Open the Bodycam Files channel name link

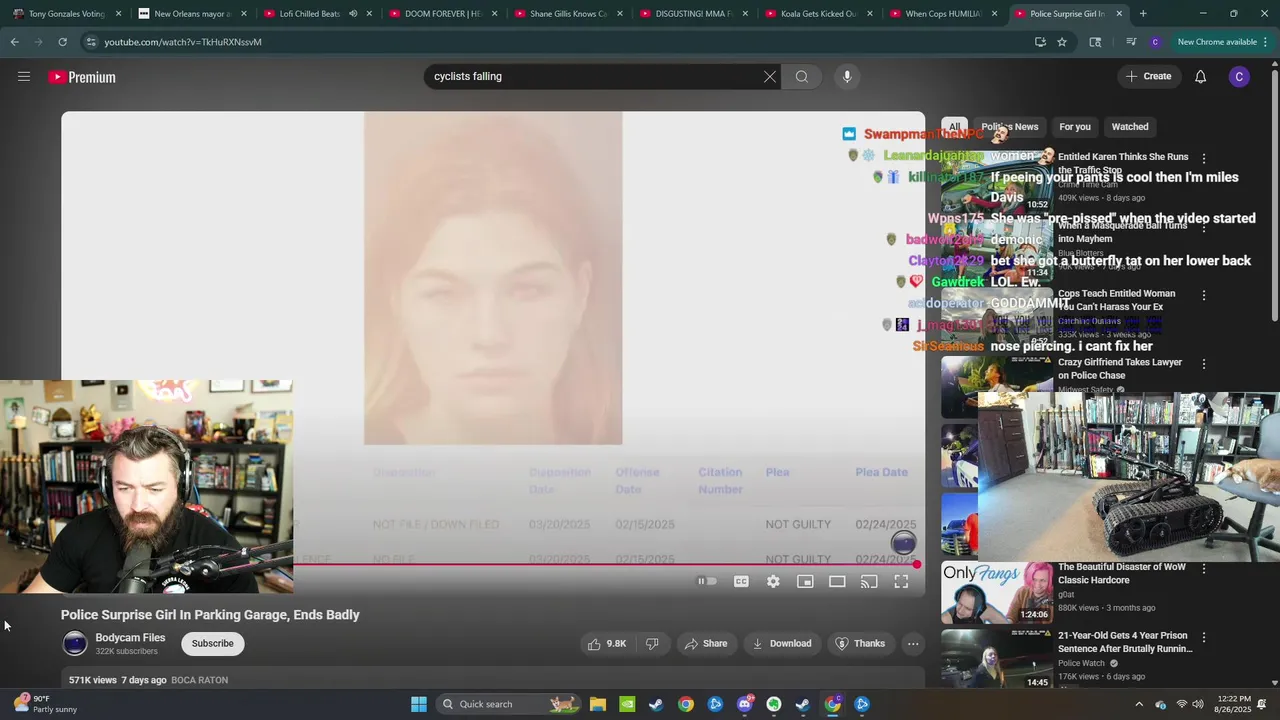click(130, 638)
